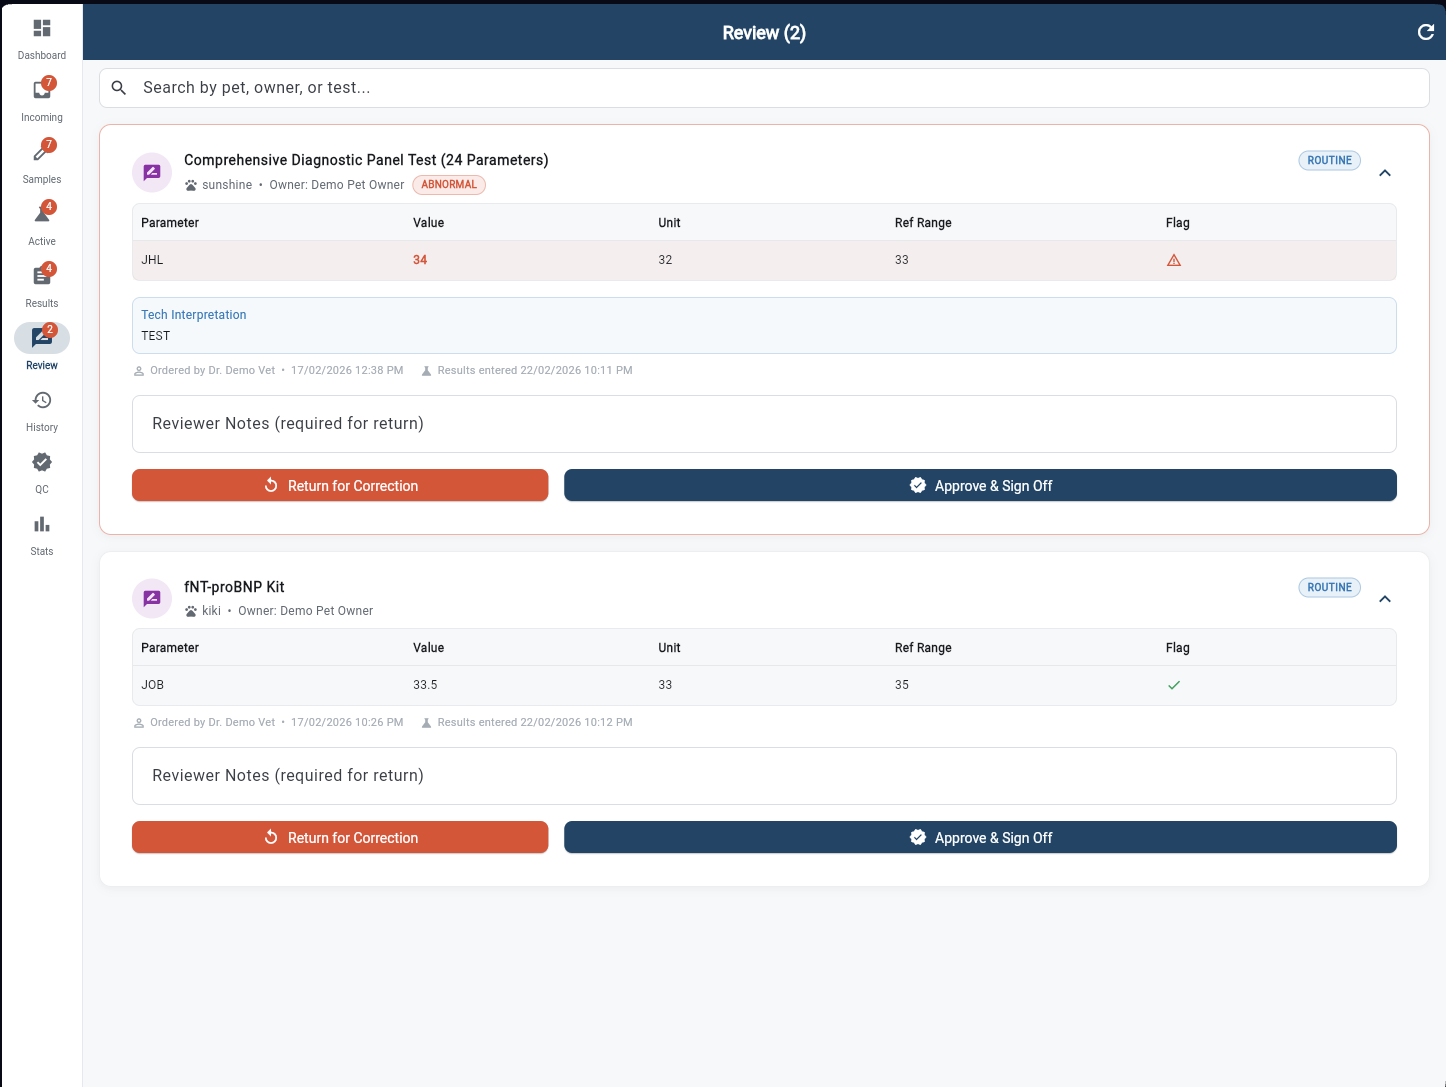Viewport: 1446px width, 1087px height.
Task: Collapse the fNT-proBNP Kit card
Action: click(x=1385, y=599)
